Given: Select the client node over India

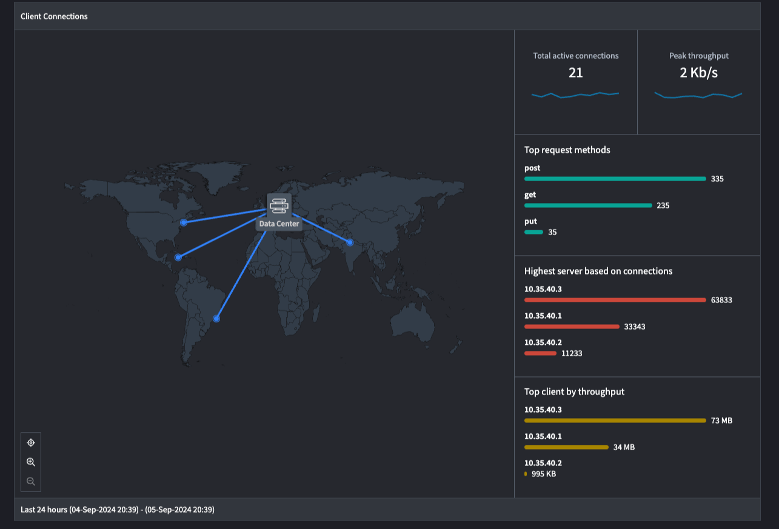Looking at the screenshot, I should point(350,242).
